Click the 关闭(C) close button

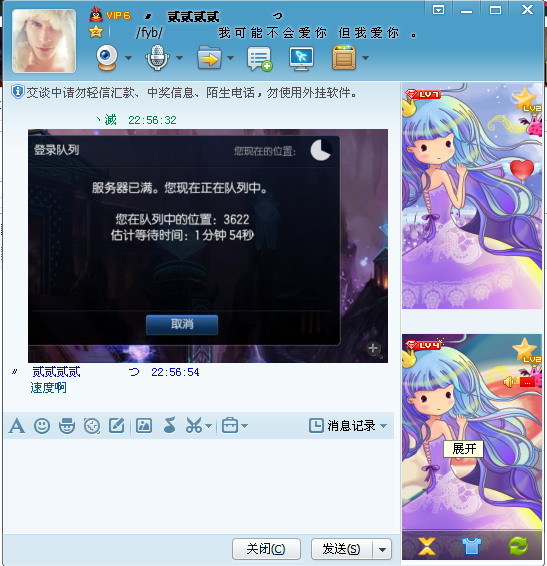pyautogui.click(x=266, y=549)
